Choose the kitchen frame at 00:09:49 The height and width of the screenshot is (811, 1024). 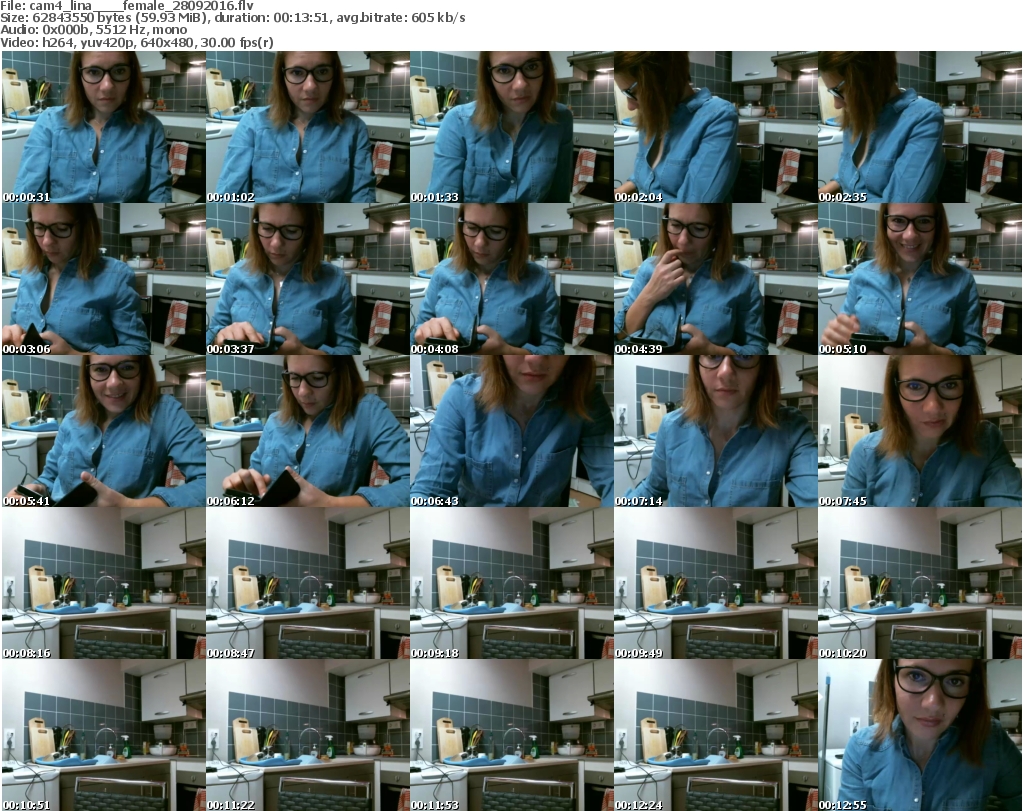click(716, 583)
